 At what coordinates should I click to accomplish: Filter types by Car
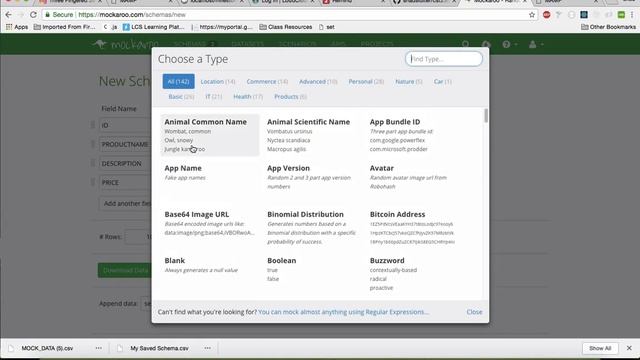tap(442, 82)
